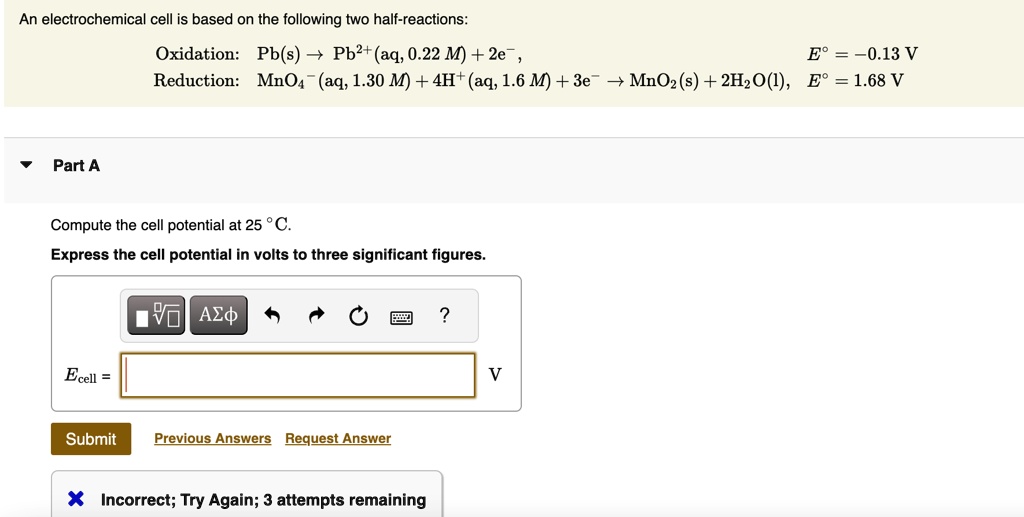Click the V unit label
This screenshot has height=517, width=1024.
point(495,375)
